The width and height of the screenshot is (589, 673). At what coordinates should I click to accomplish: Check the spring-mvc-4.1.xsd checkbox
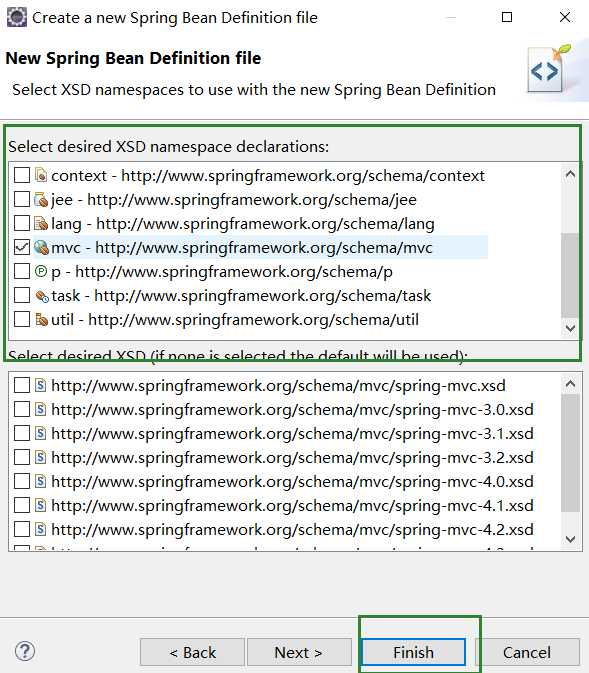pos(22,505)
